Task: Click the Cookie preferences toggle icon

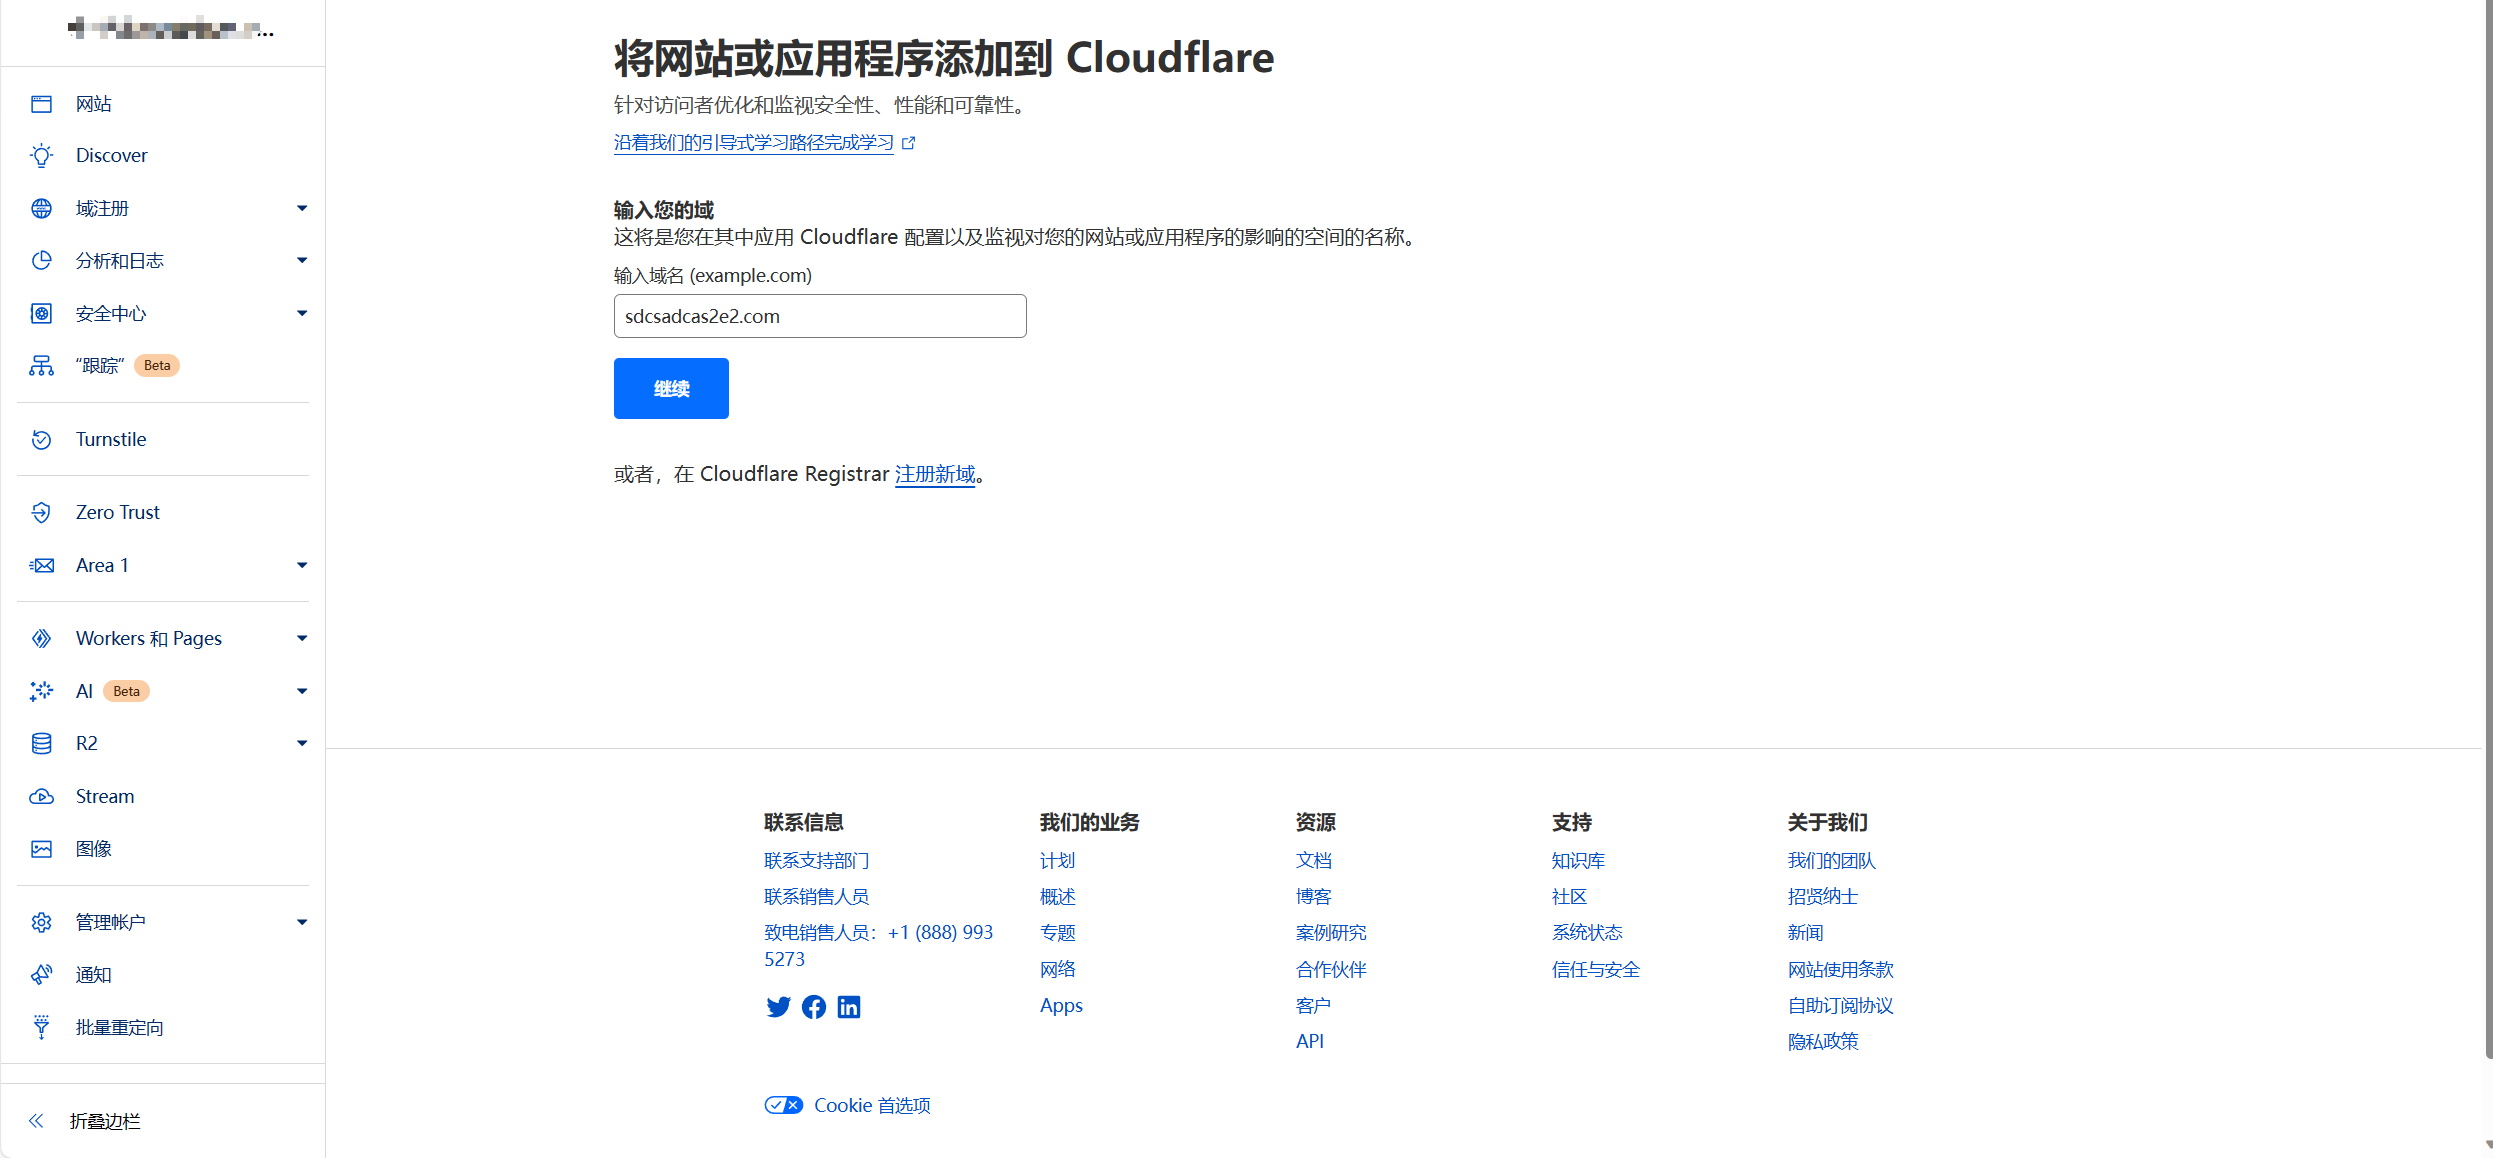Action: 783,1105
